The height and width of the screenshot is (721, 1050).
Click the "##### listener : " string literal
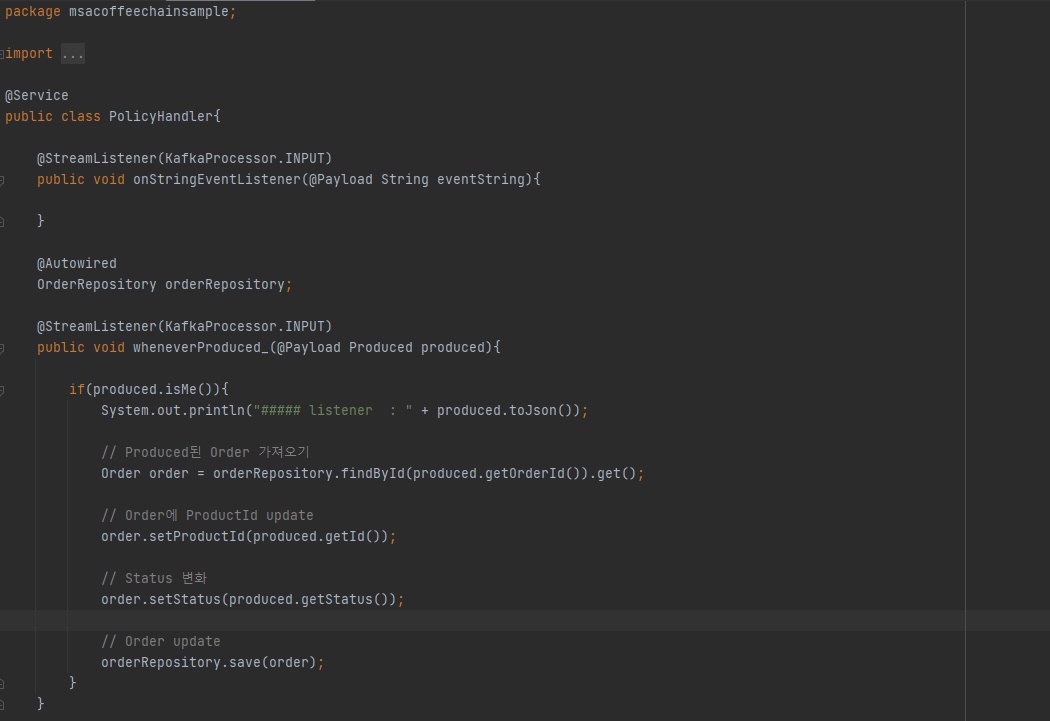pyautogui.click(x=333, y=410)
